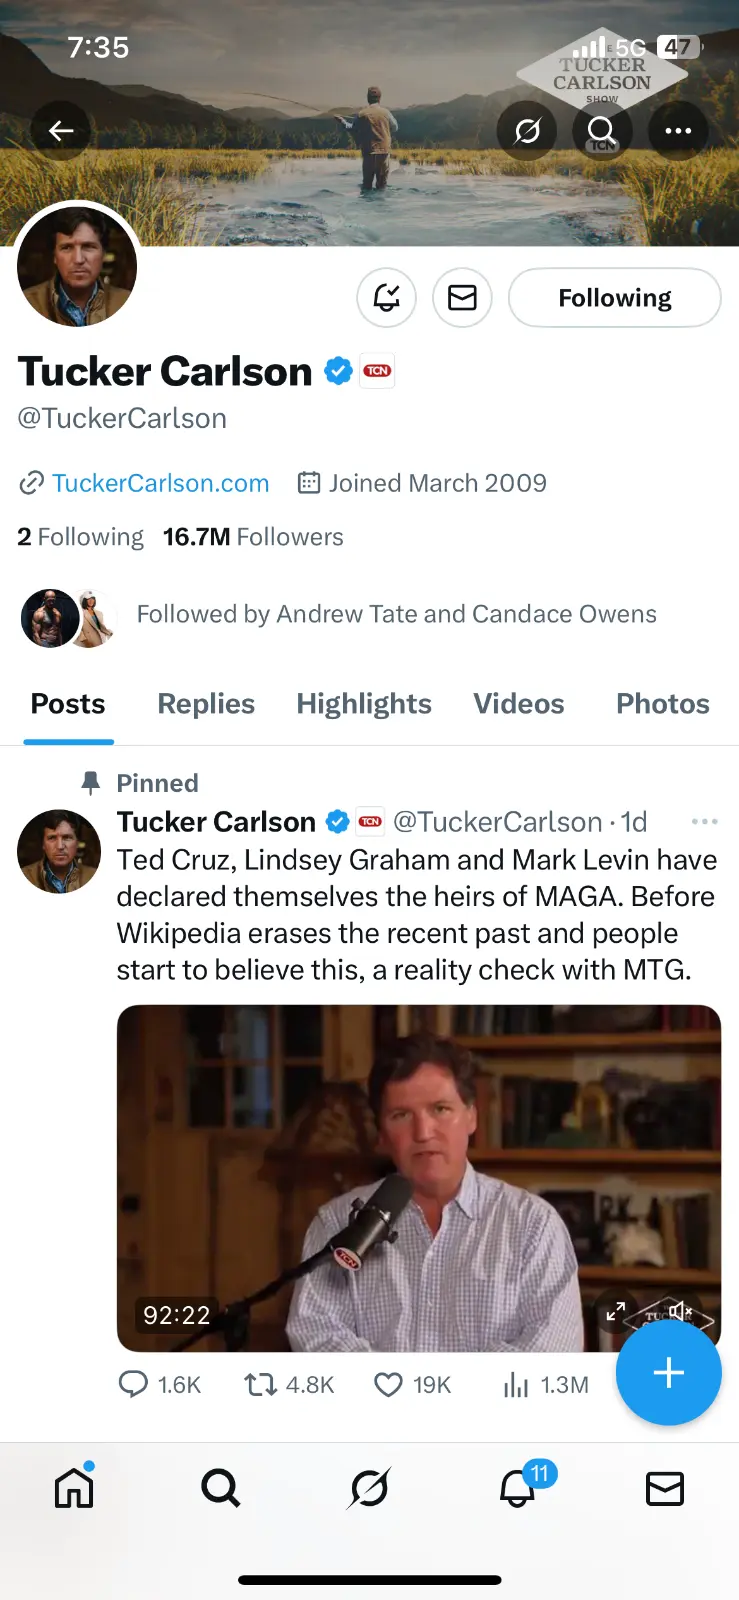Tap the back arrow button
Screen dimensions: 739x1600
61,131
